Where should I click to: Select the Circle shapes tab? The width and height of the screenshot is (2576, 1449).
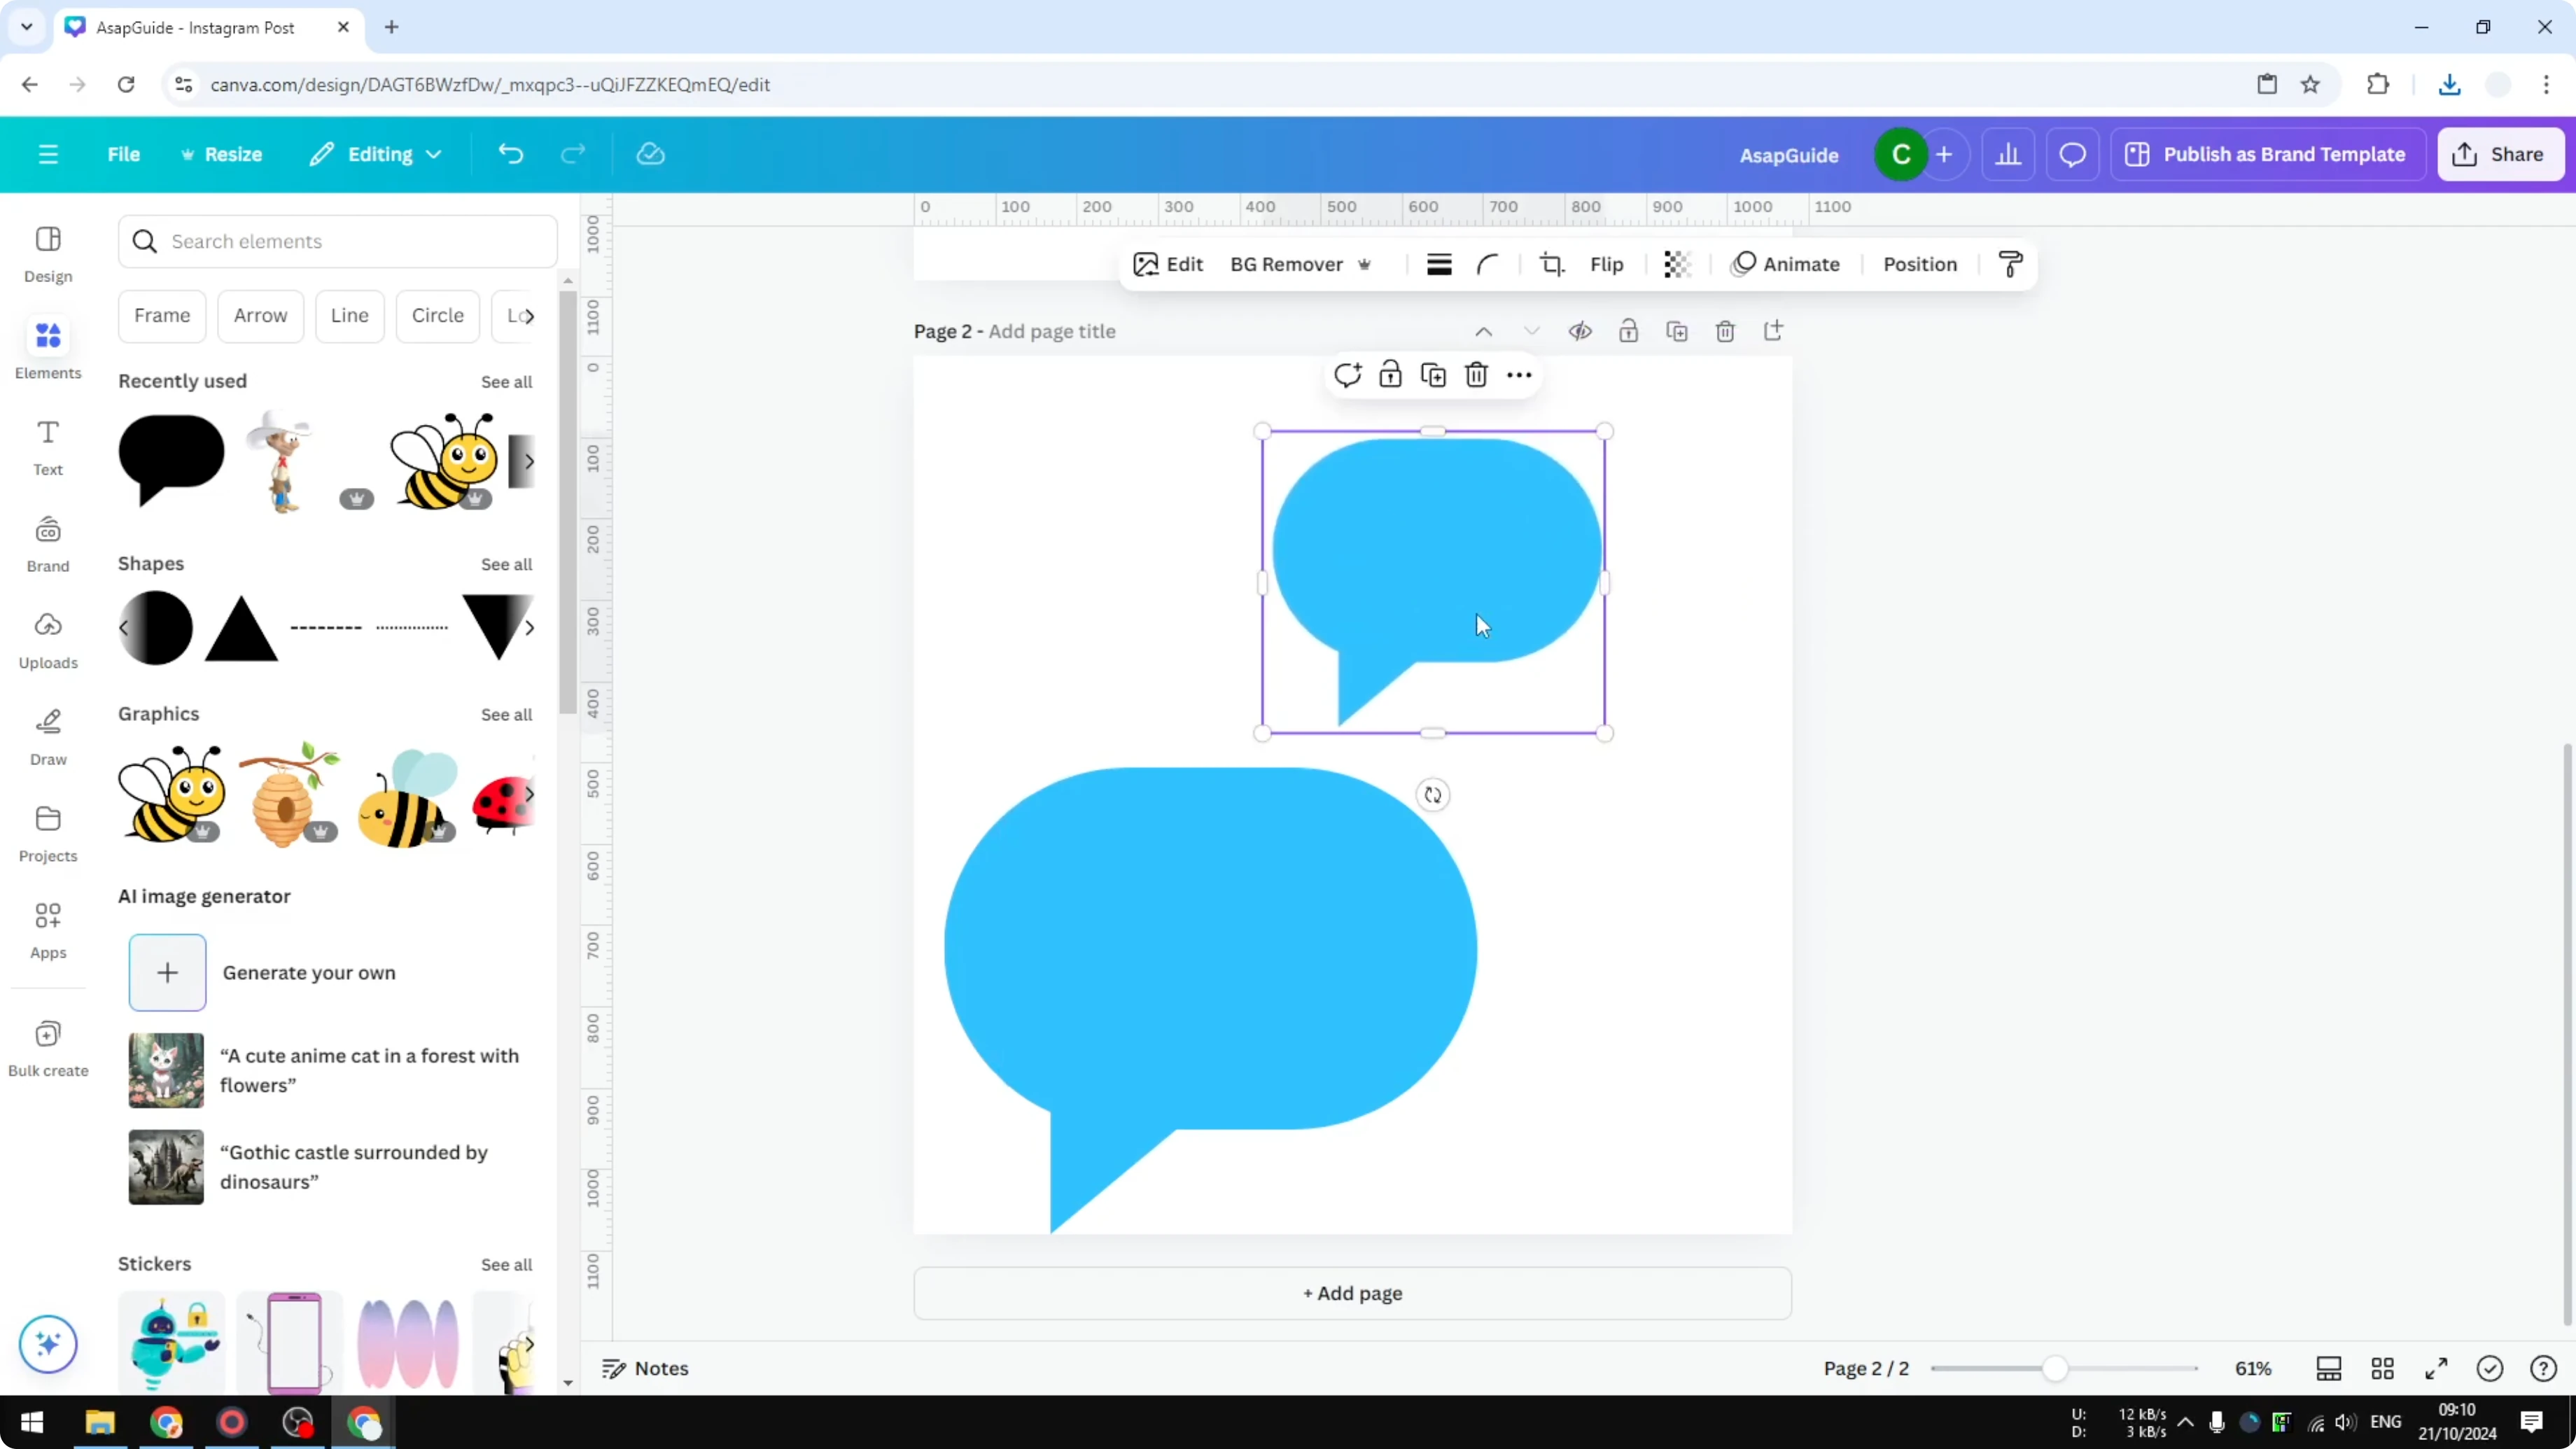tap(437, 315)
